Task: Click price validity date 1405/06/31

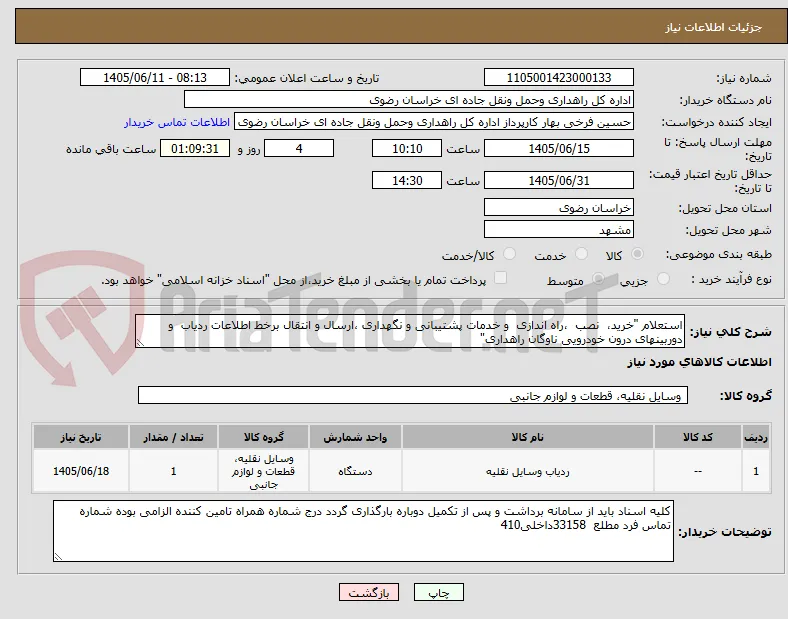Action: [x=559, y=180]
